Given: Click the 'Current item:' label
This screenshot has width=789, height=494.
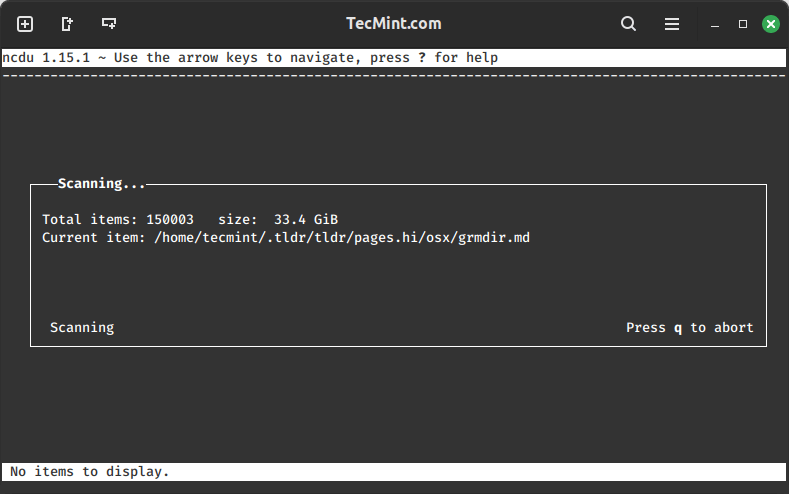Looking at the screenshot, I should (x=94, y=237).
